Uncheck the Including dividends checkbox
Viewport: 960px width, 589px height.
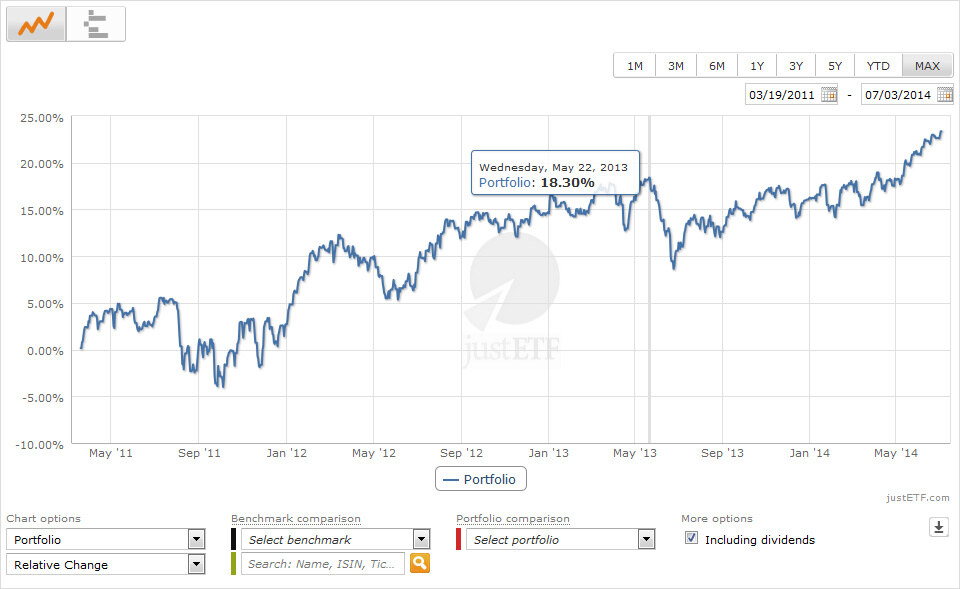click(691, 538)
